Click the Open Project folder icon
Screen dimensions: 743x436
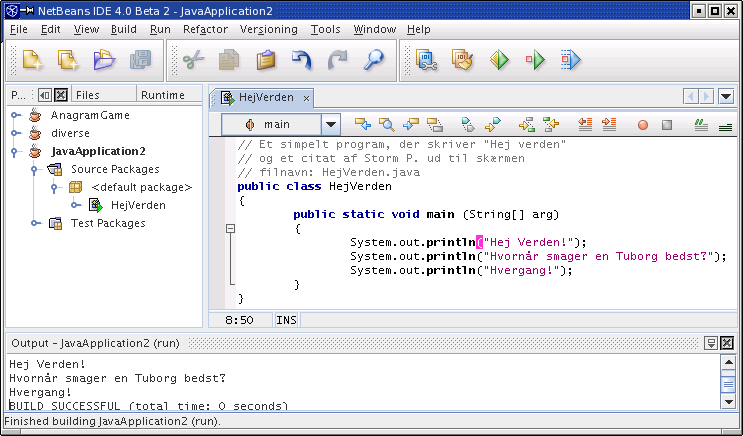point(104,61)
